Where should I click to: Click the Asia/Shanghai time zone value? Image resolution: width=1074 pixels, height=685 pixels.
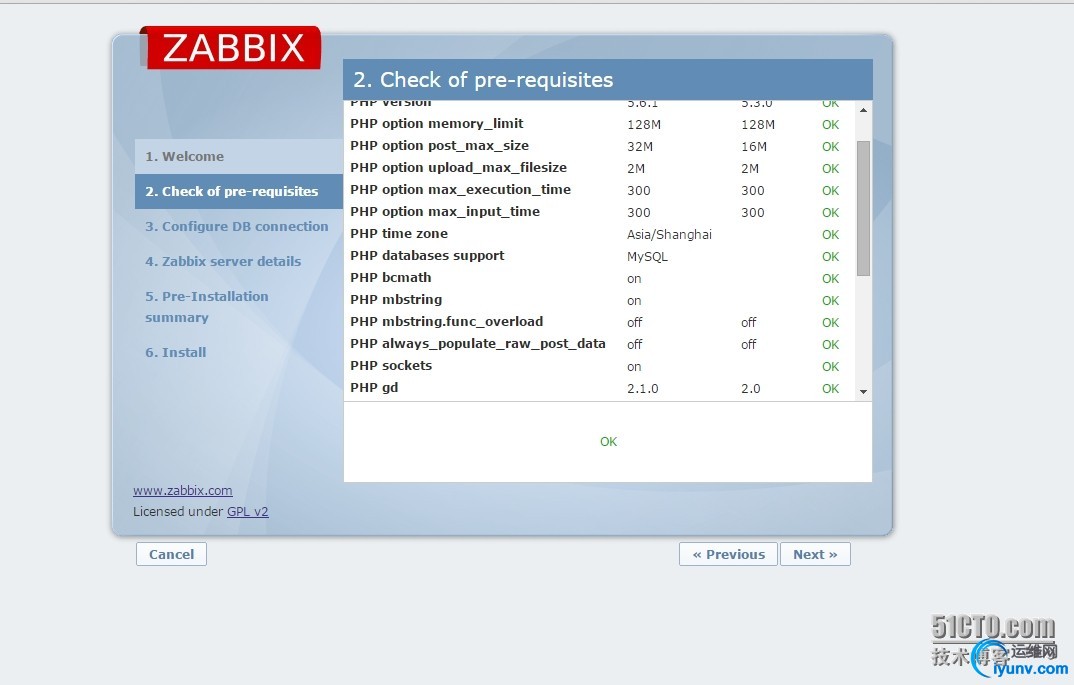point(669,234)
